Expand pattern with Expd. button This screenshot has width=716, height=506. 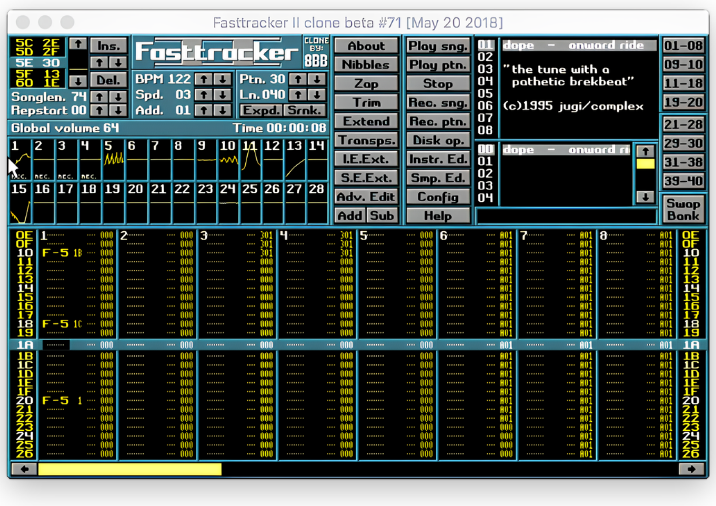[261, 110]
